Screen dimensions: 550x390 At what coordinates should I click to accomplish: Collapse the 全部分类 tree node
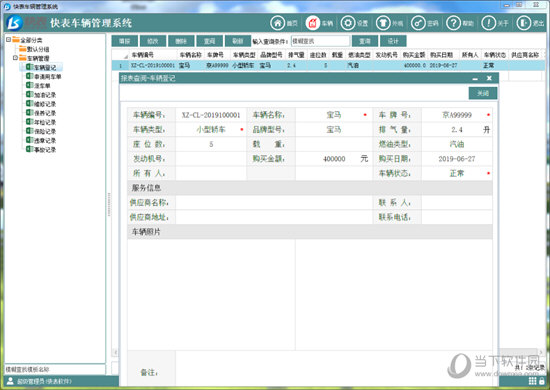pyautogui.click(x=8, y=40)
